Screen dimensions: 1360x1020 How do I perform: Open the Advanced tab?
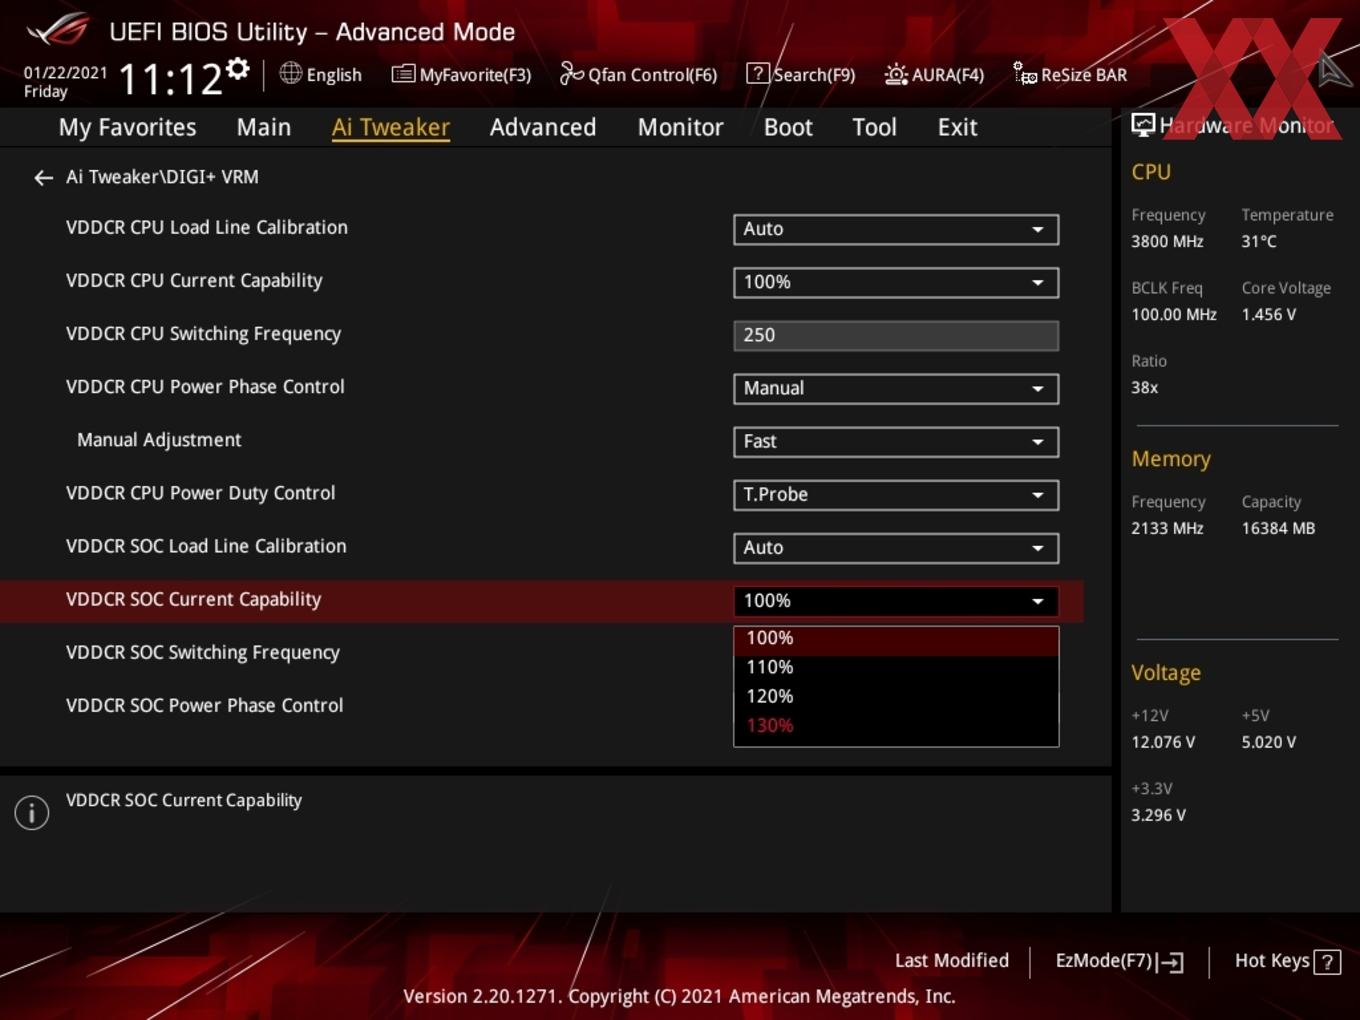point(543,127)
